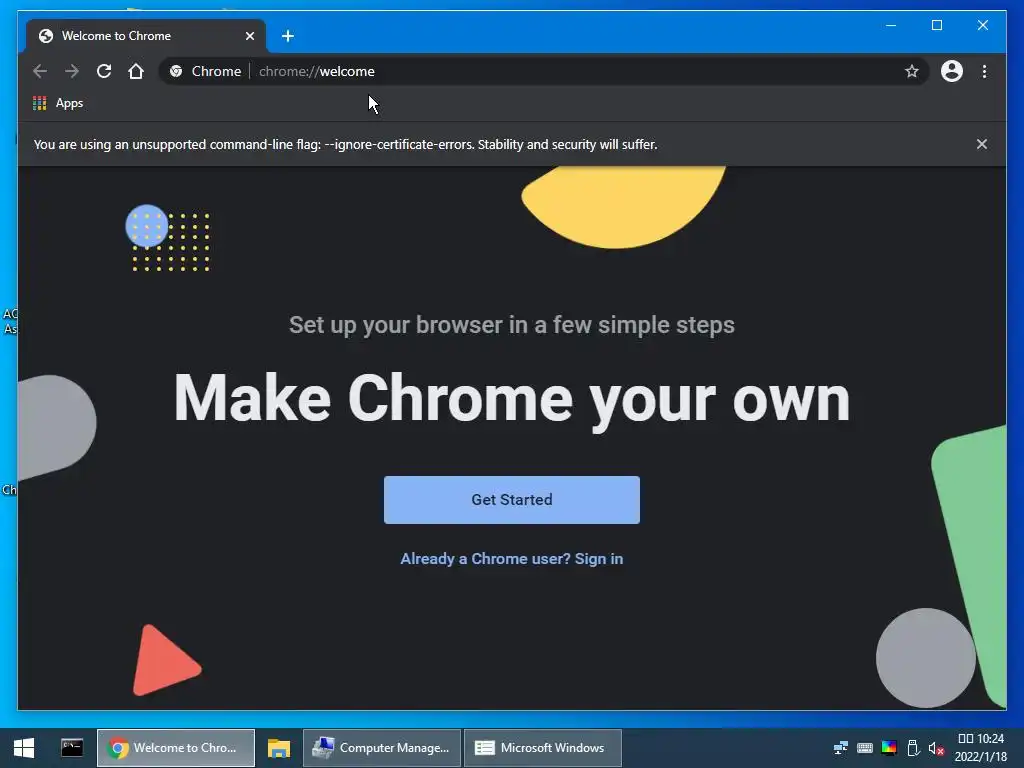The width and height of the screenshot is (1024, 768).
Task: Click the Chrome site info chip
Action: 205,71
